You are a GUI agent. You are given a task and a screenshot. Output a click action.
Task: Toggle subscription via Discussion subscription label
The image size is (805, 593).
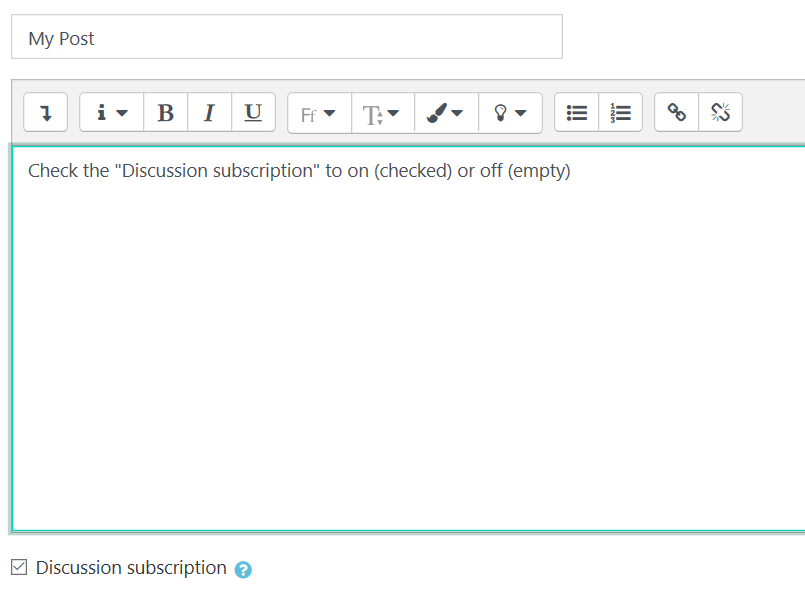tap(130, 567)
